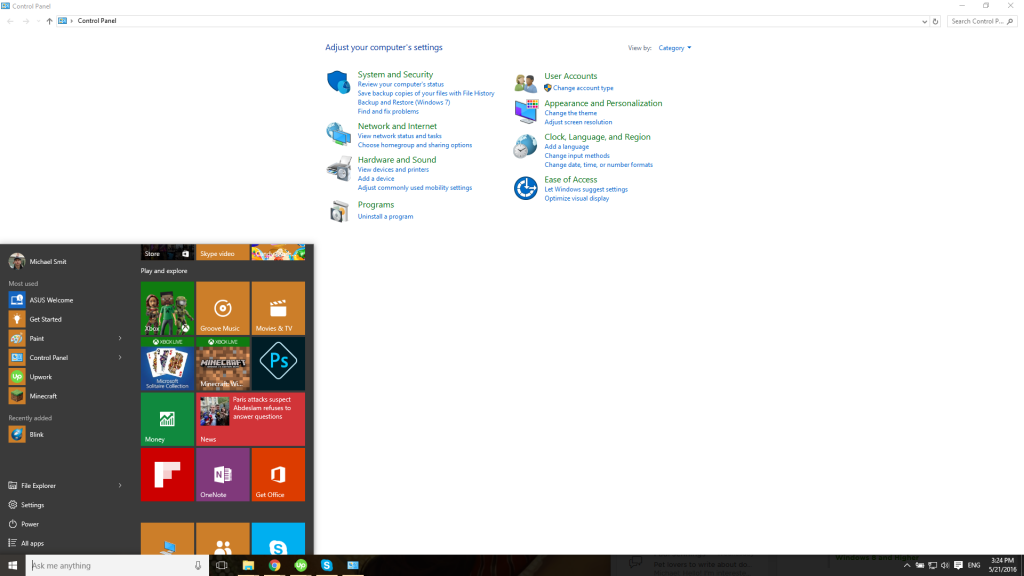Image resolution: width=1024 pixels, height=576 pixels.
Task: Click Change account type link
Action: [x=583, y=88]
